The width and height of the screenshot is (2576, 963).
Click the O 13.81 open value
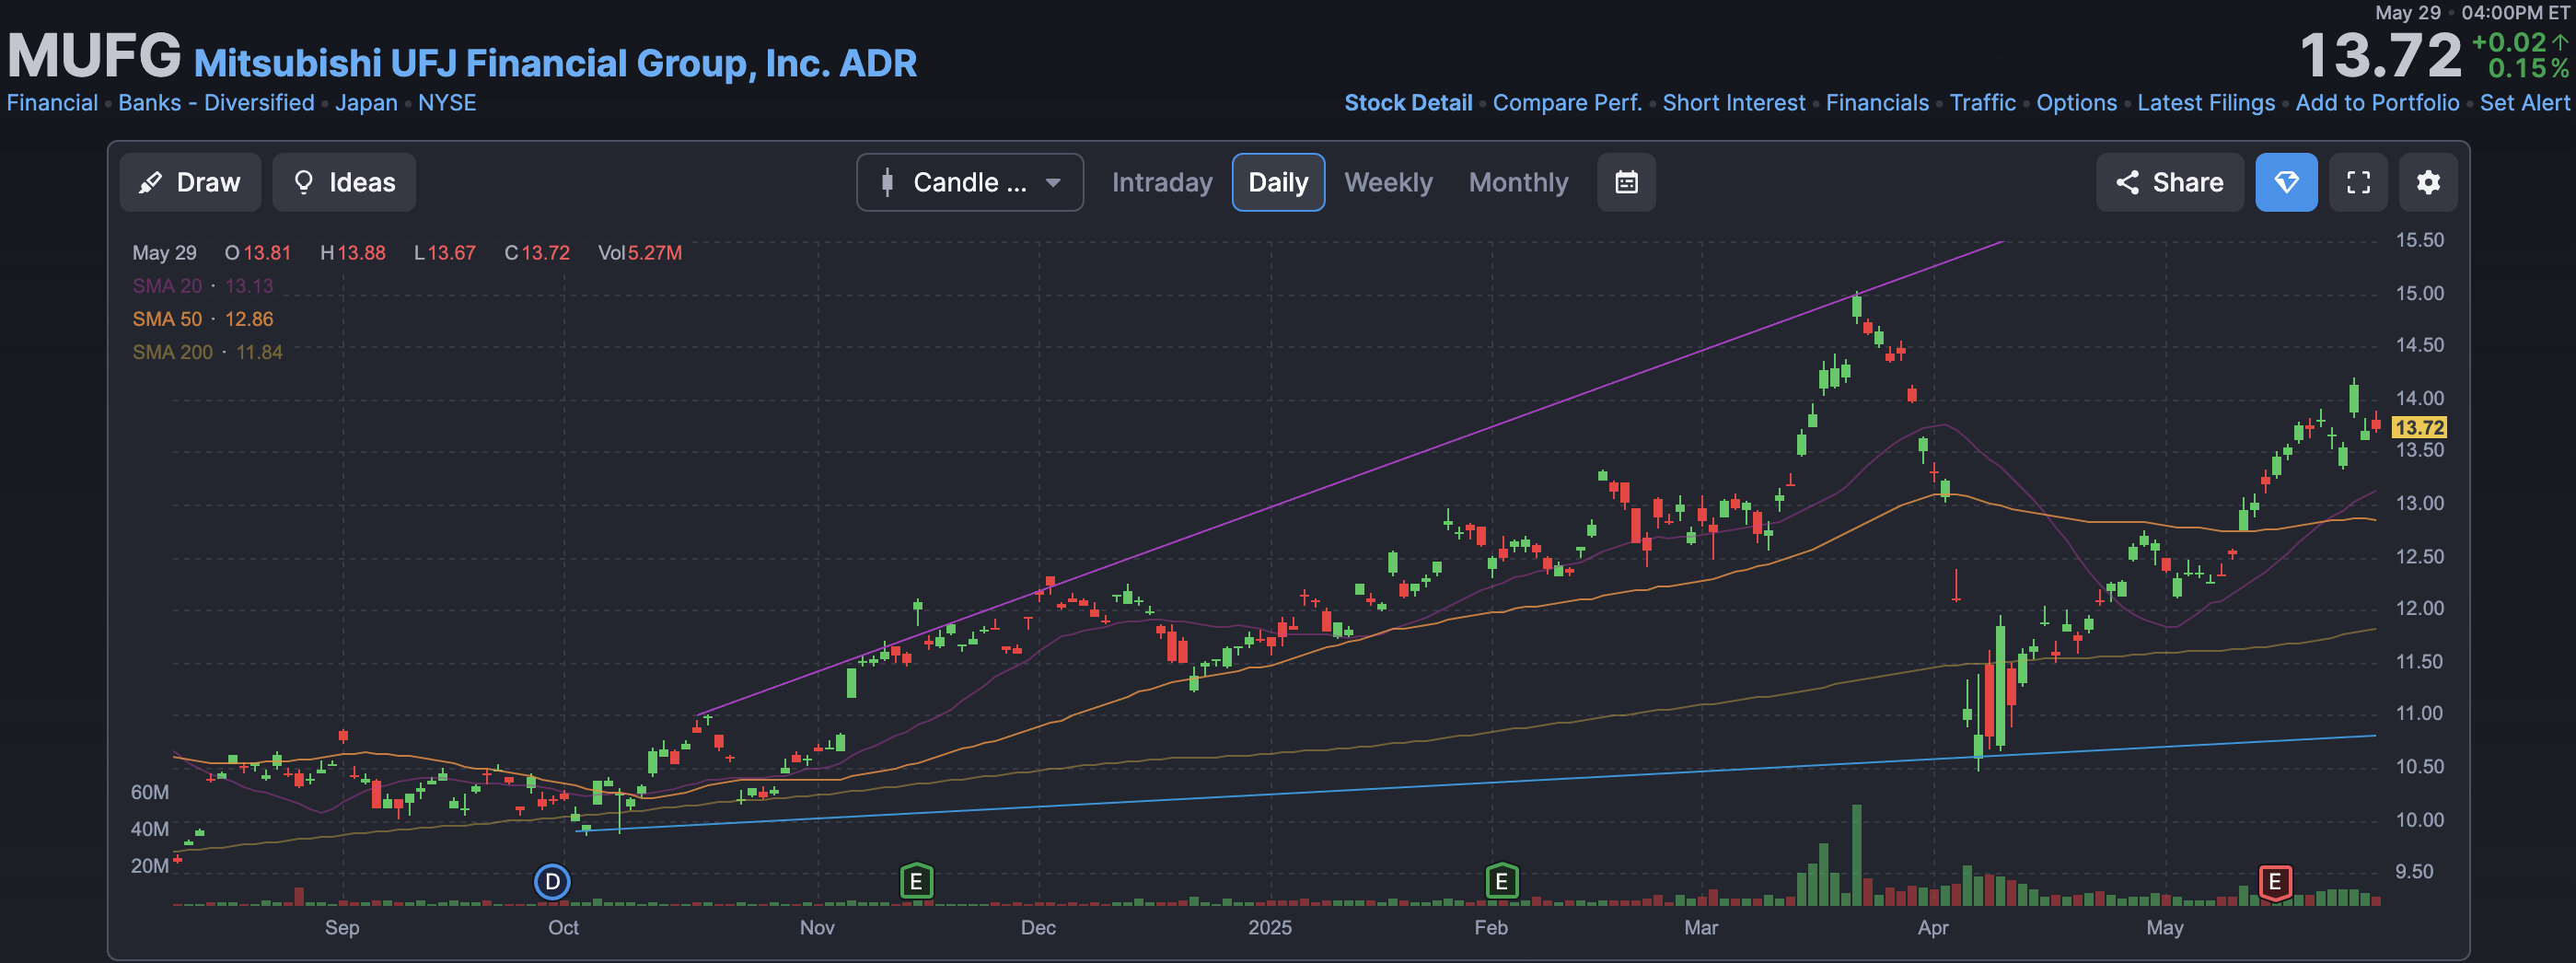click(257, 253)
